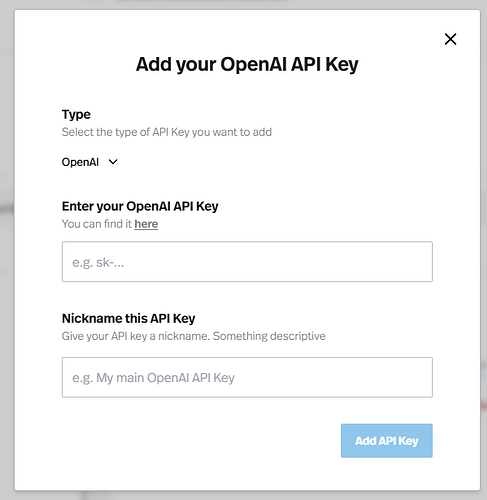Focus the sk-... API key input field
Image resolution: width=487 pixels, height=500 pixels.
pyautogui.click(x=247, y=262)
